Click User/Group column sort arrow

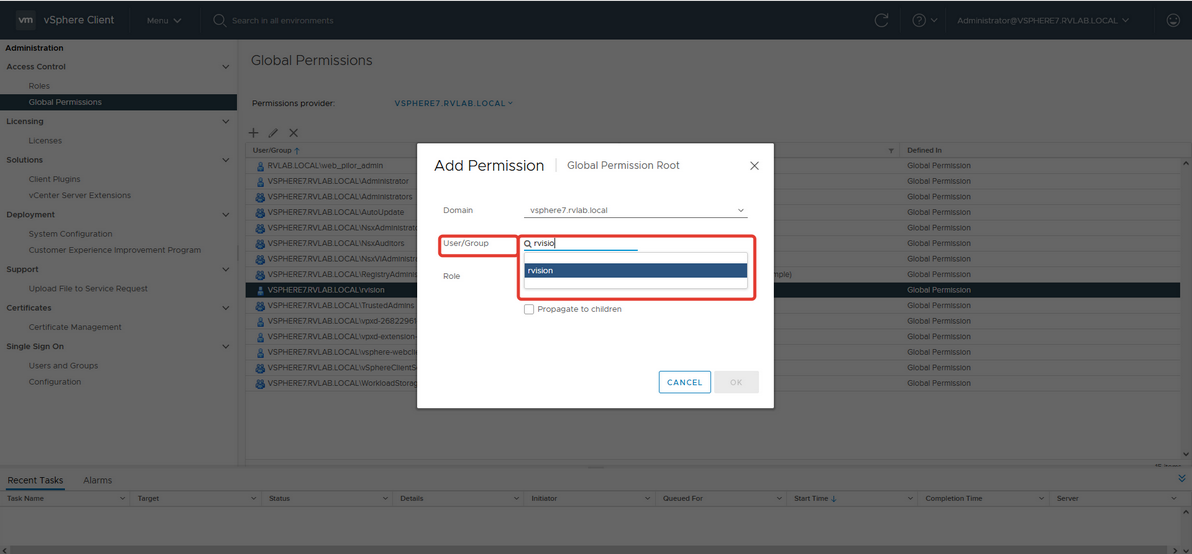pyautogui.click(x=296, y=150)
